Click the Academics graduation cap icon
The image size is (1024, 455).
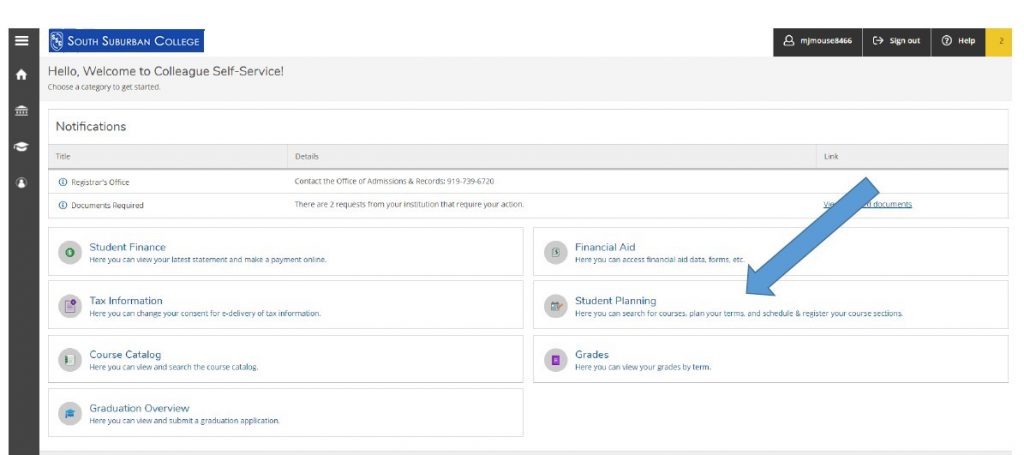[x=21, y=147]
